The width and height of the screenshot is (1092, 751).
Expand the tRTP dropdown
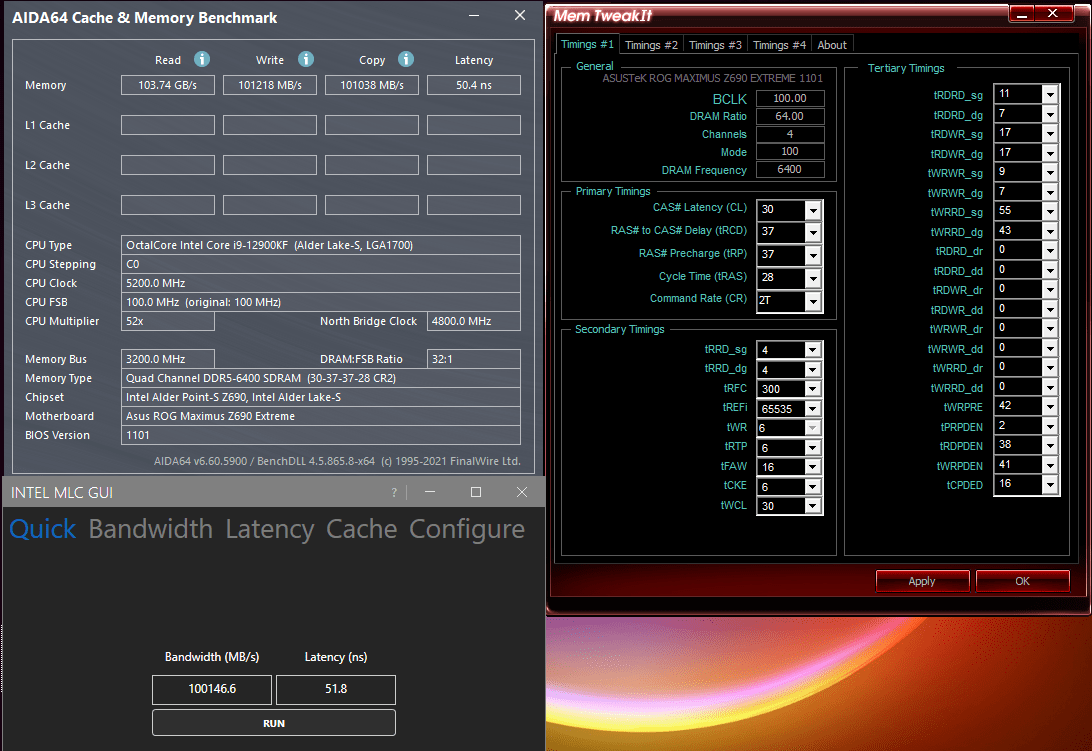click(813, 447)
